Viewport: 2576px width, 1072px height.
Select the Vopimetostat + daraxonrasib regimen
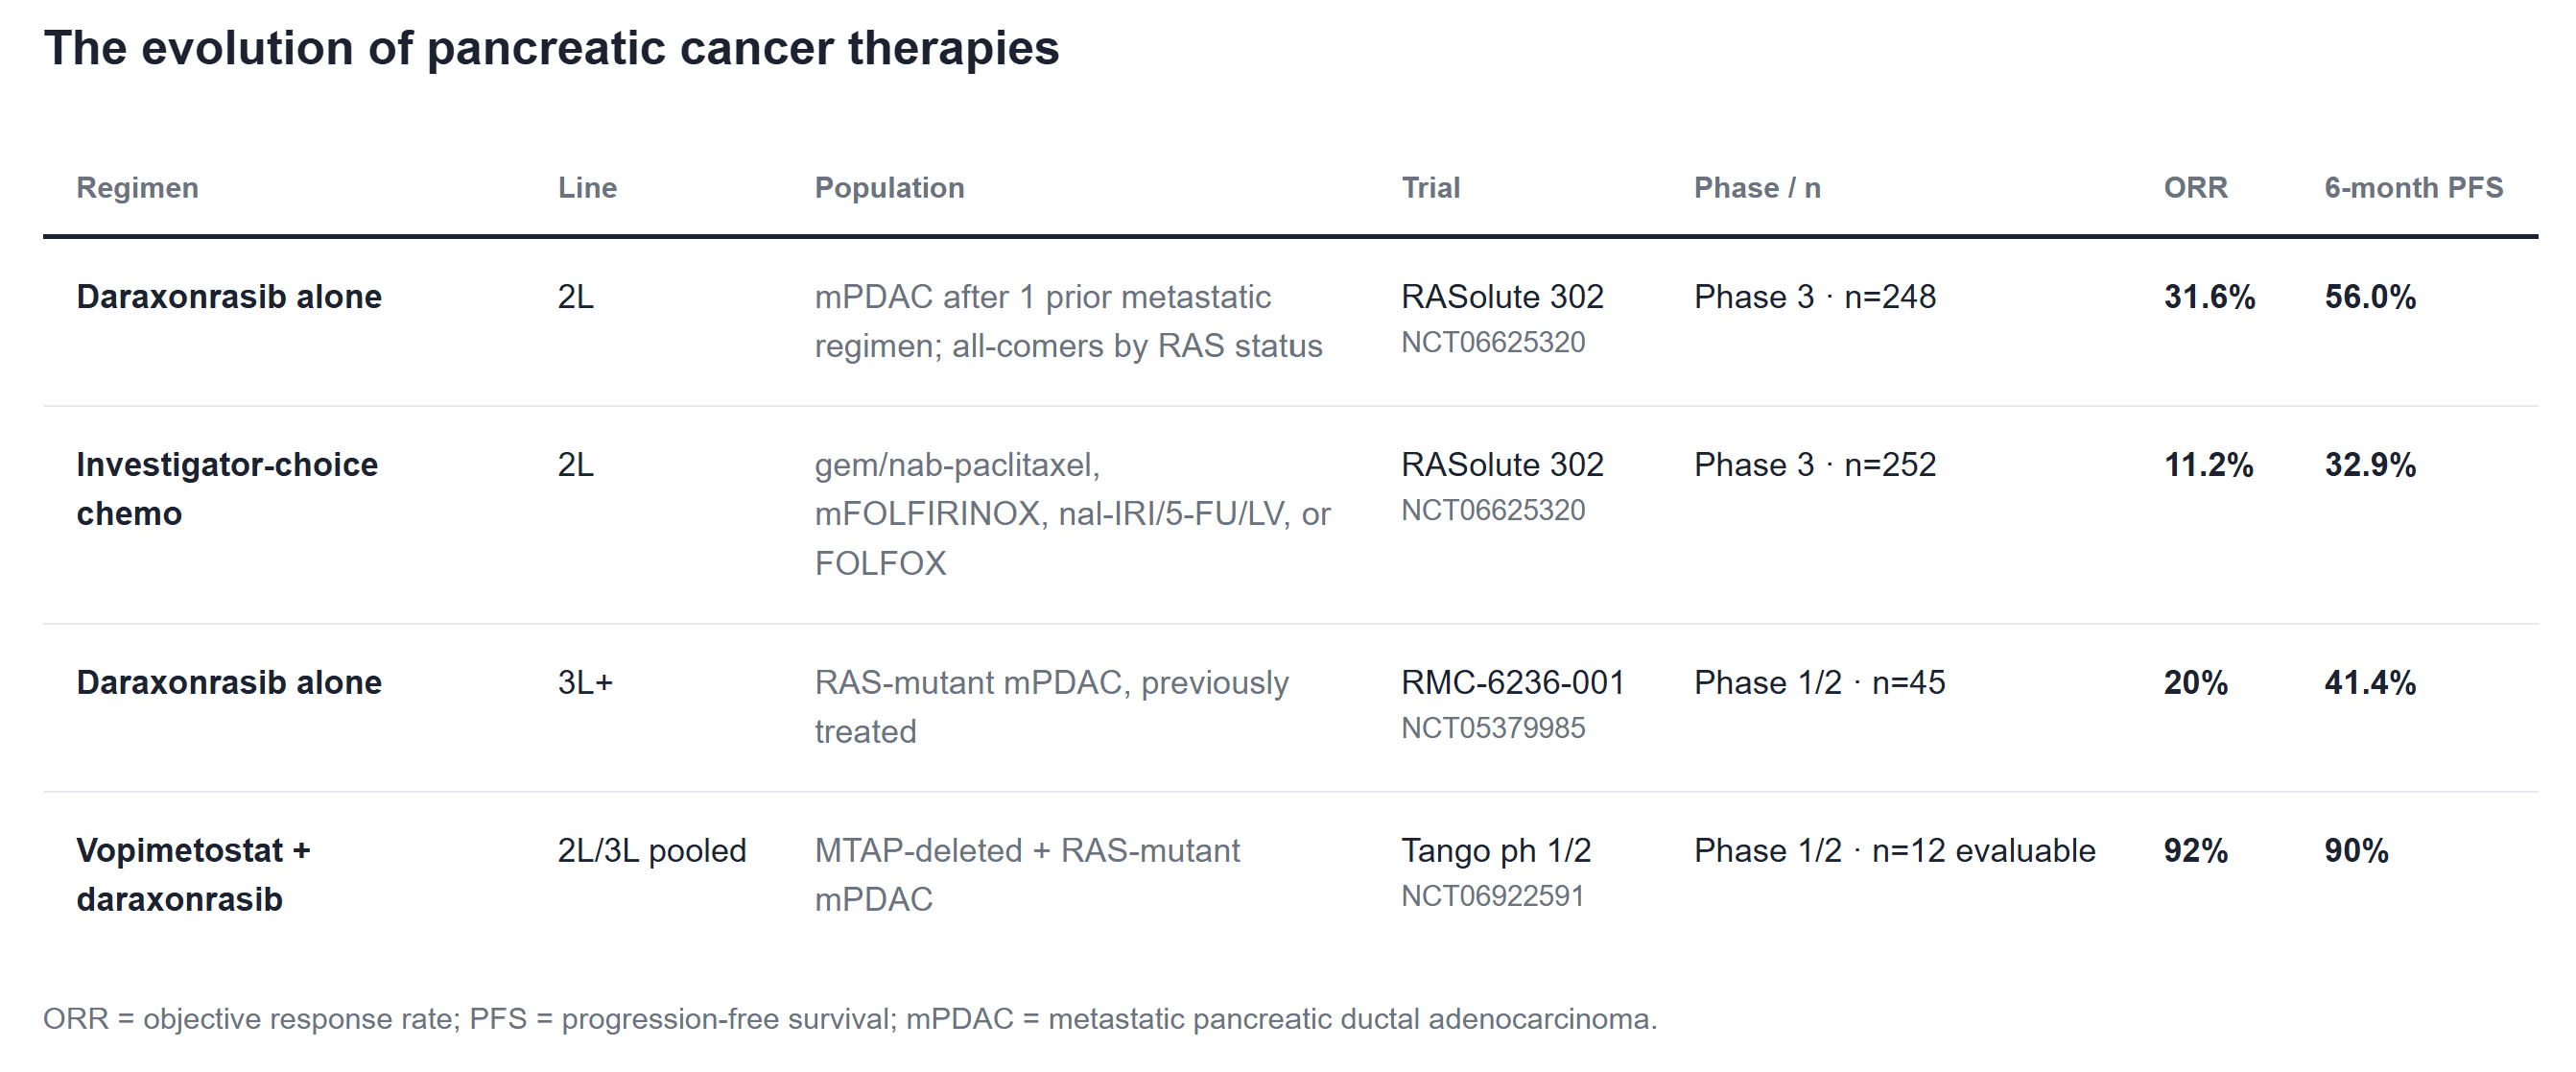tap(193, 874)
